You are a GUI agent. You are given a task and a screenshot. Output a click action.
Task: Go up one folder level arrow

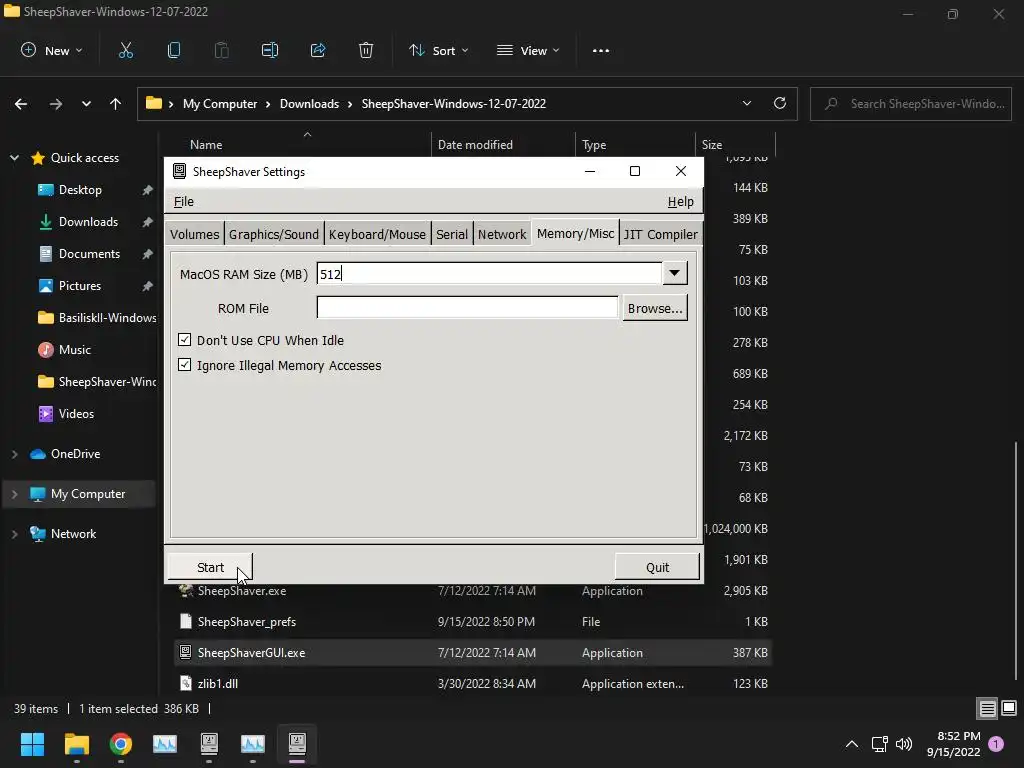(x=116, y=104)
